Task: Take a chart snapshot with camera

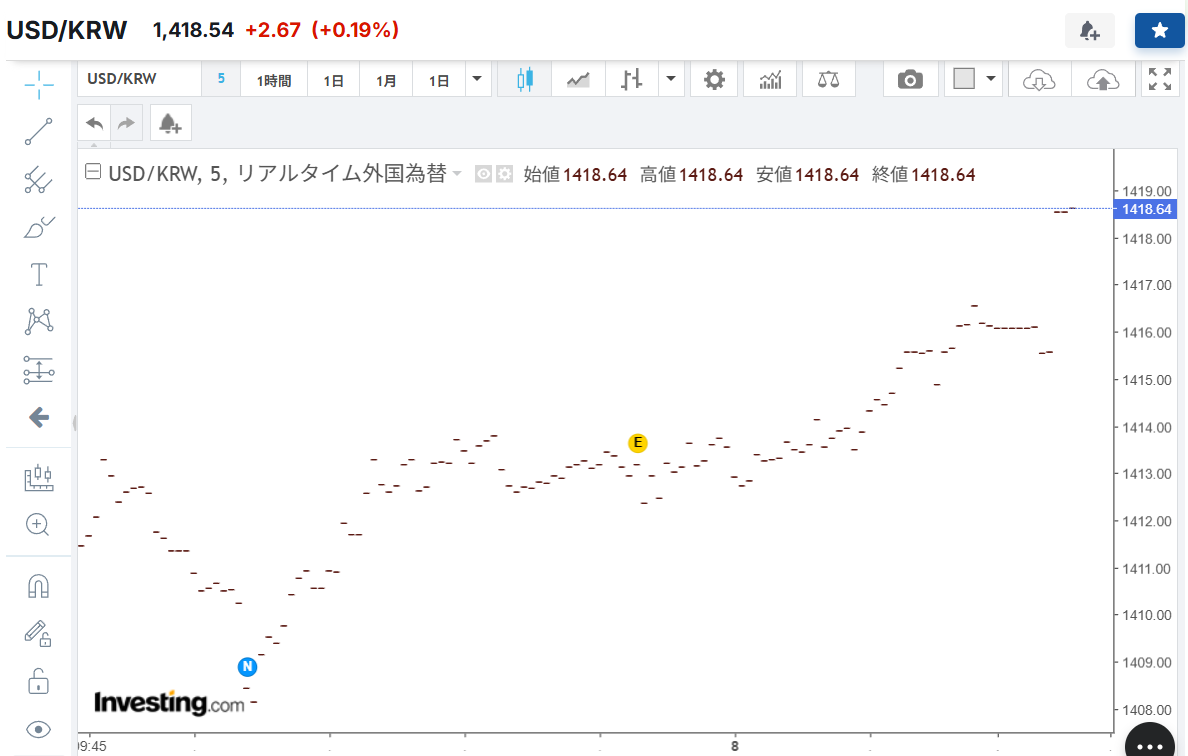Action: (x=910, y=80)
